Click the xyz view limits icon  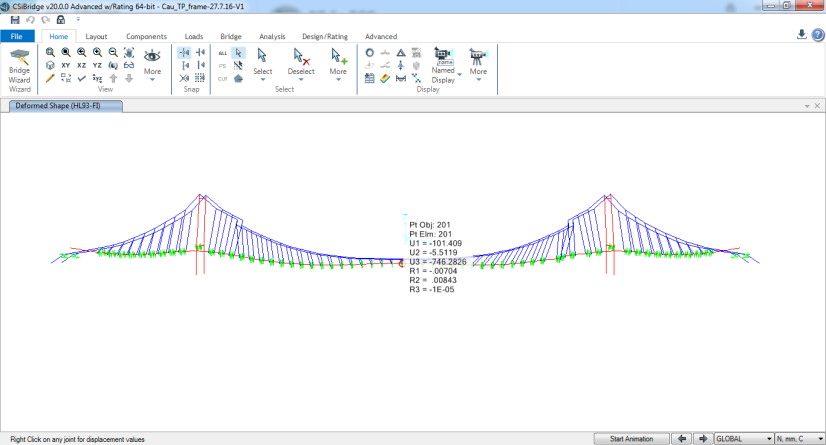pos(97,78)
